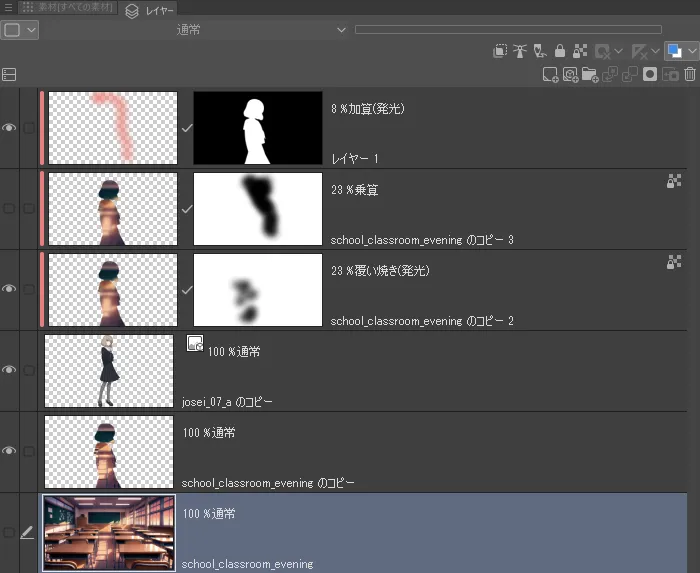Click the Merge with Layer Below icon
The width and height of the screenshot is (700, 573).
pos(629,75)
